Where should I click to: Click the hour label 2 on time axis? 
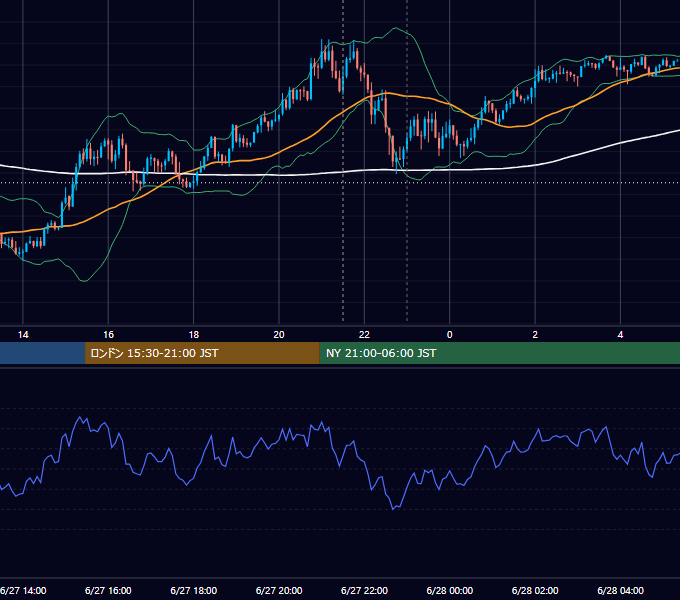coord(535,335)
